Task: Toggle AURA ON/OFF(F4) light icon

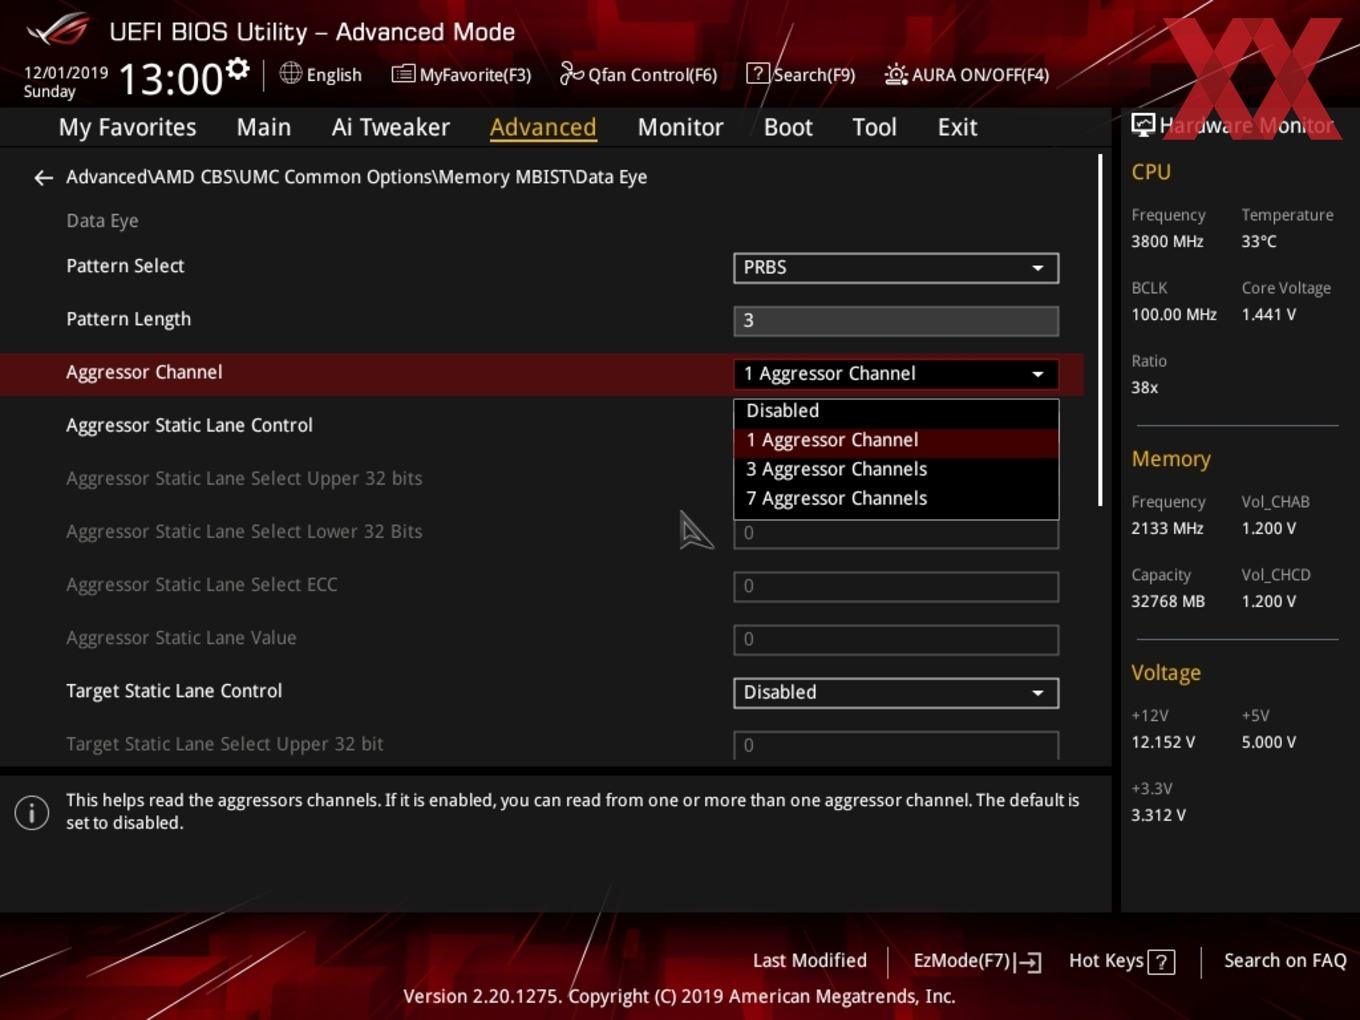Action: click(895, 74)
